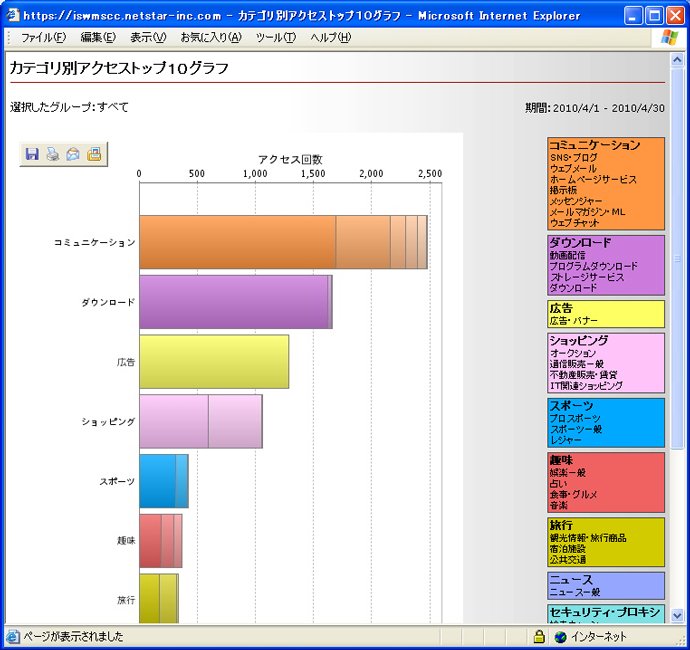
Task: Click the Internet zone globe icon in the status bar
Action: [x=560, y=636]
